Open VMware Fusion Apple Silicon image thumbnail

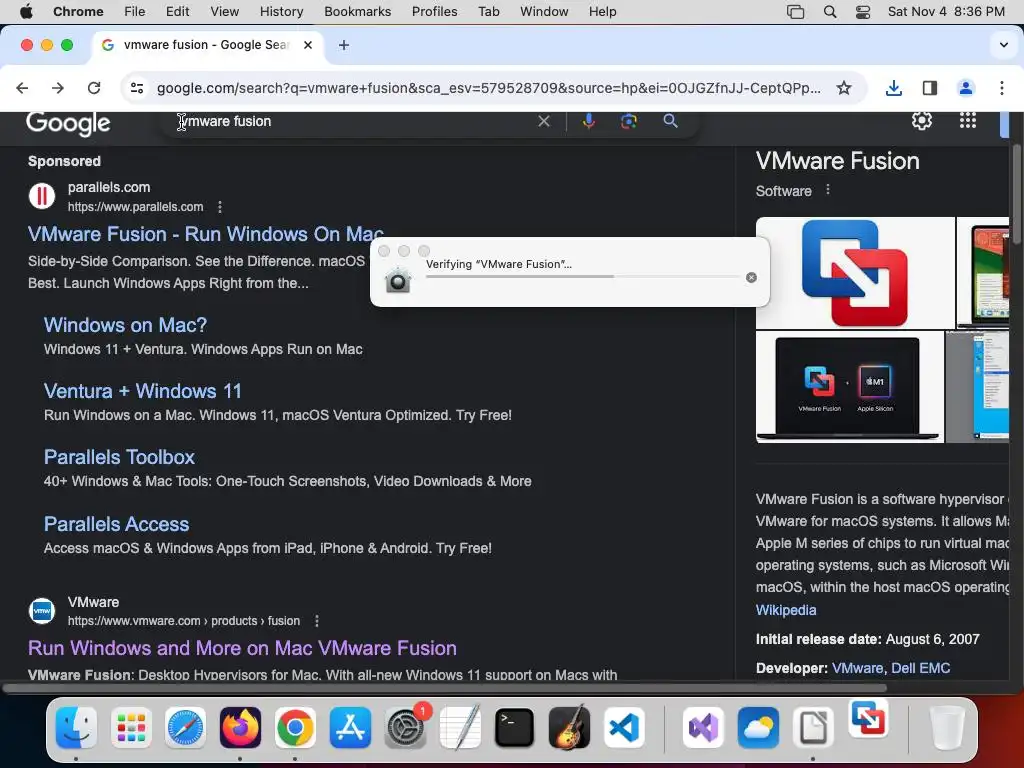850,387
